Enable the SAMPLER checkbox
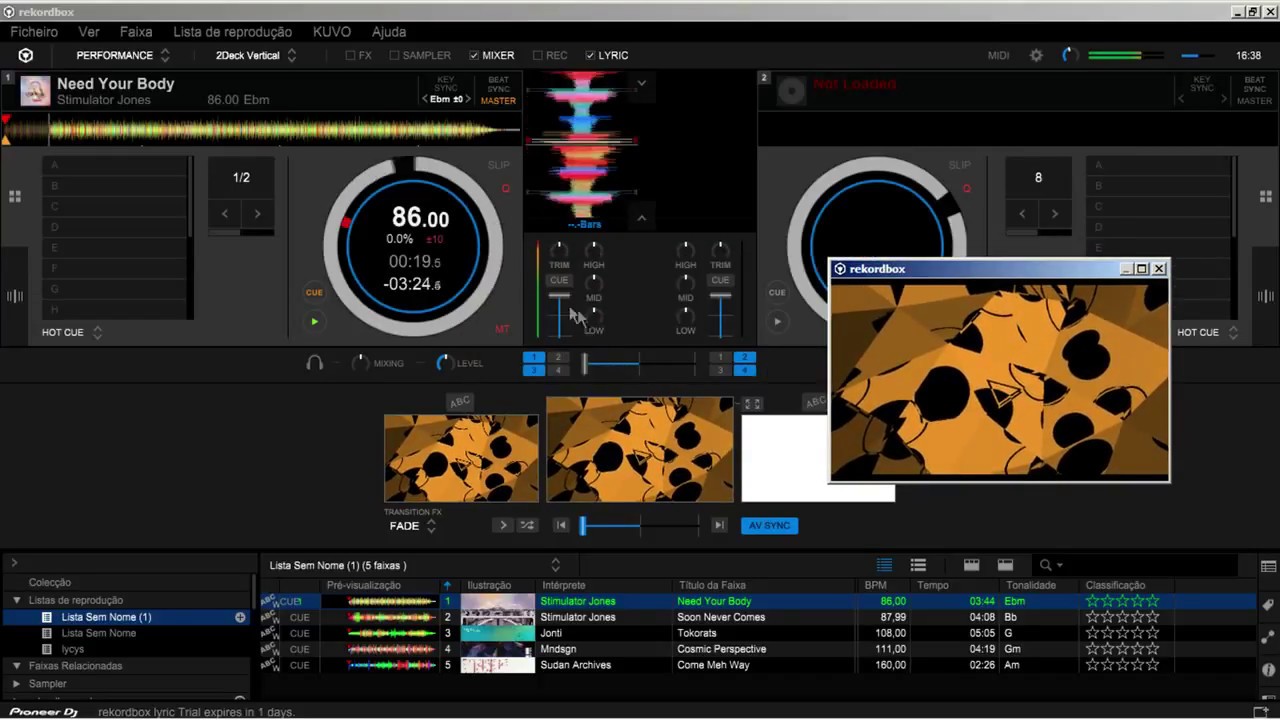This screenshot has width=1280, height=720. click(x=394, y=56)
